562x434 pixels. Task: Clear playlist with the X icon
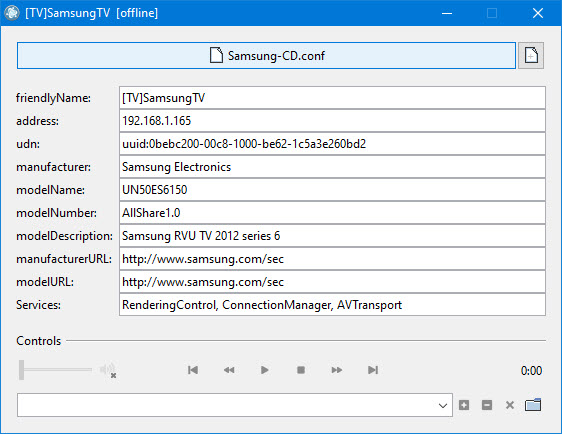(510, 405)
